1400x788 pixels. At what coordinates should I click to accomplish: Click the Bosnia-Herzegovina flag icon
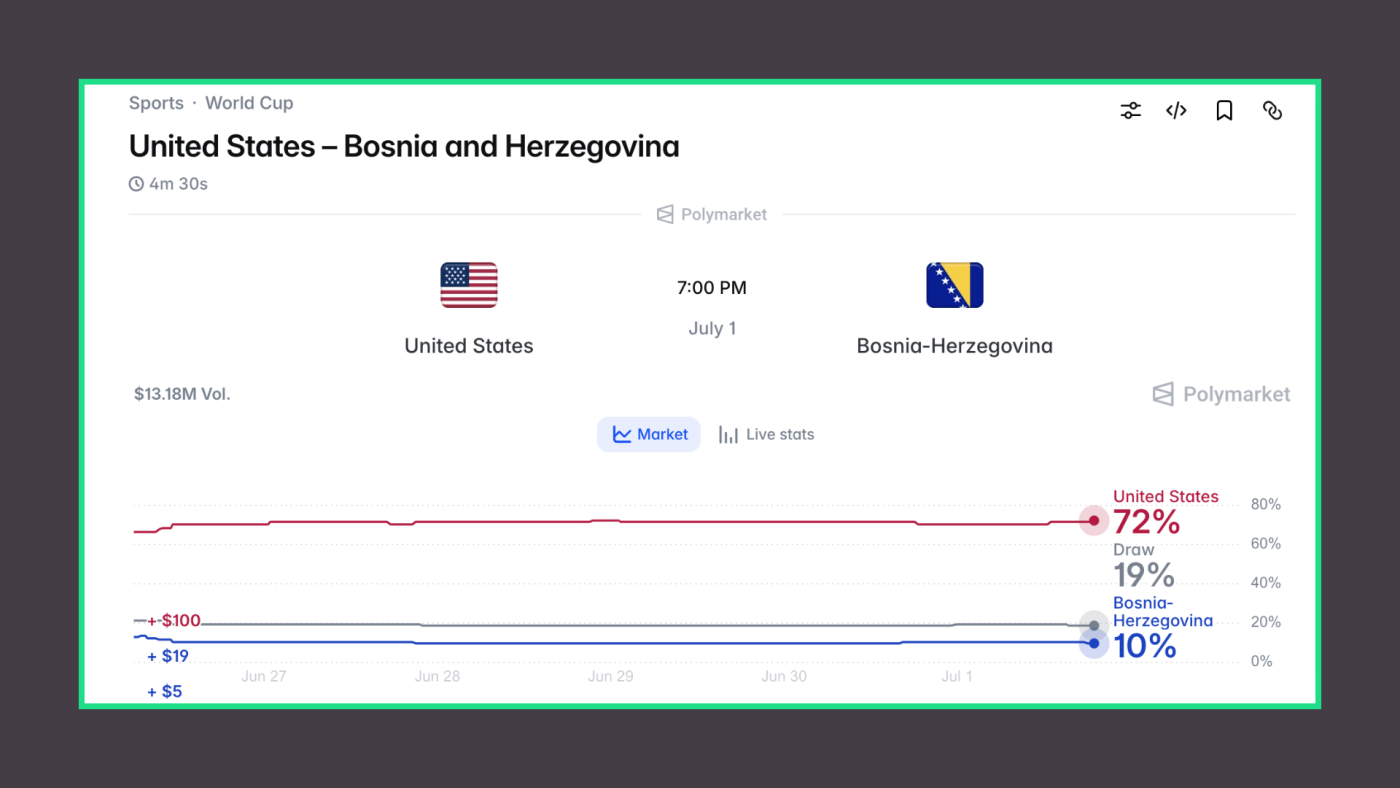coord(954,285)
